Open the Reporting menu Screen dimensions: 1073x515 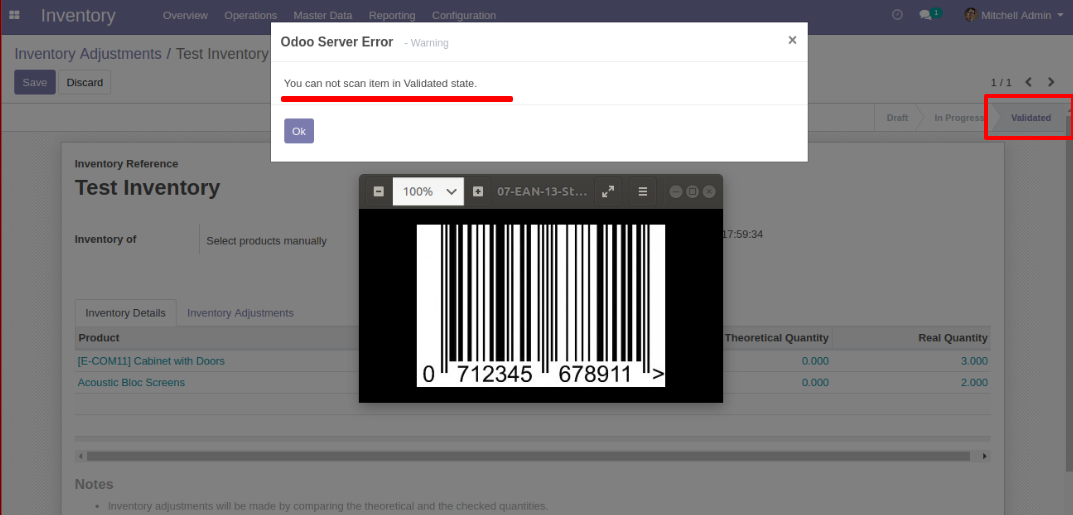click(x=392, y=15)
